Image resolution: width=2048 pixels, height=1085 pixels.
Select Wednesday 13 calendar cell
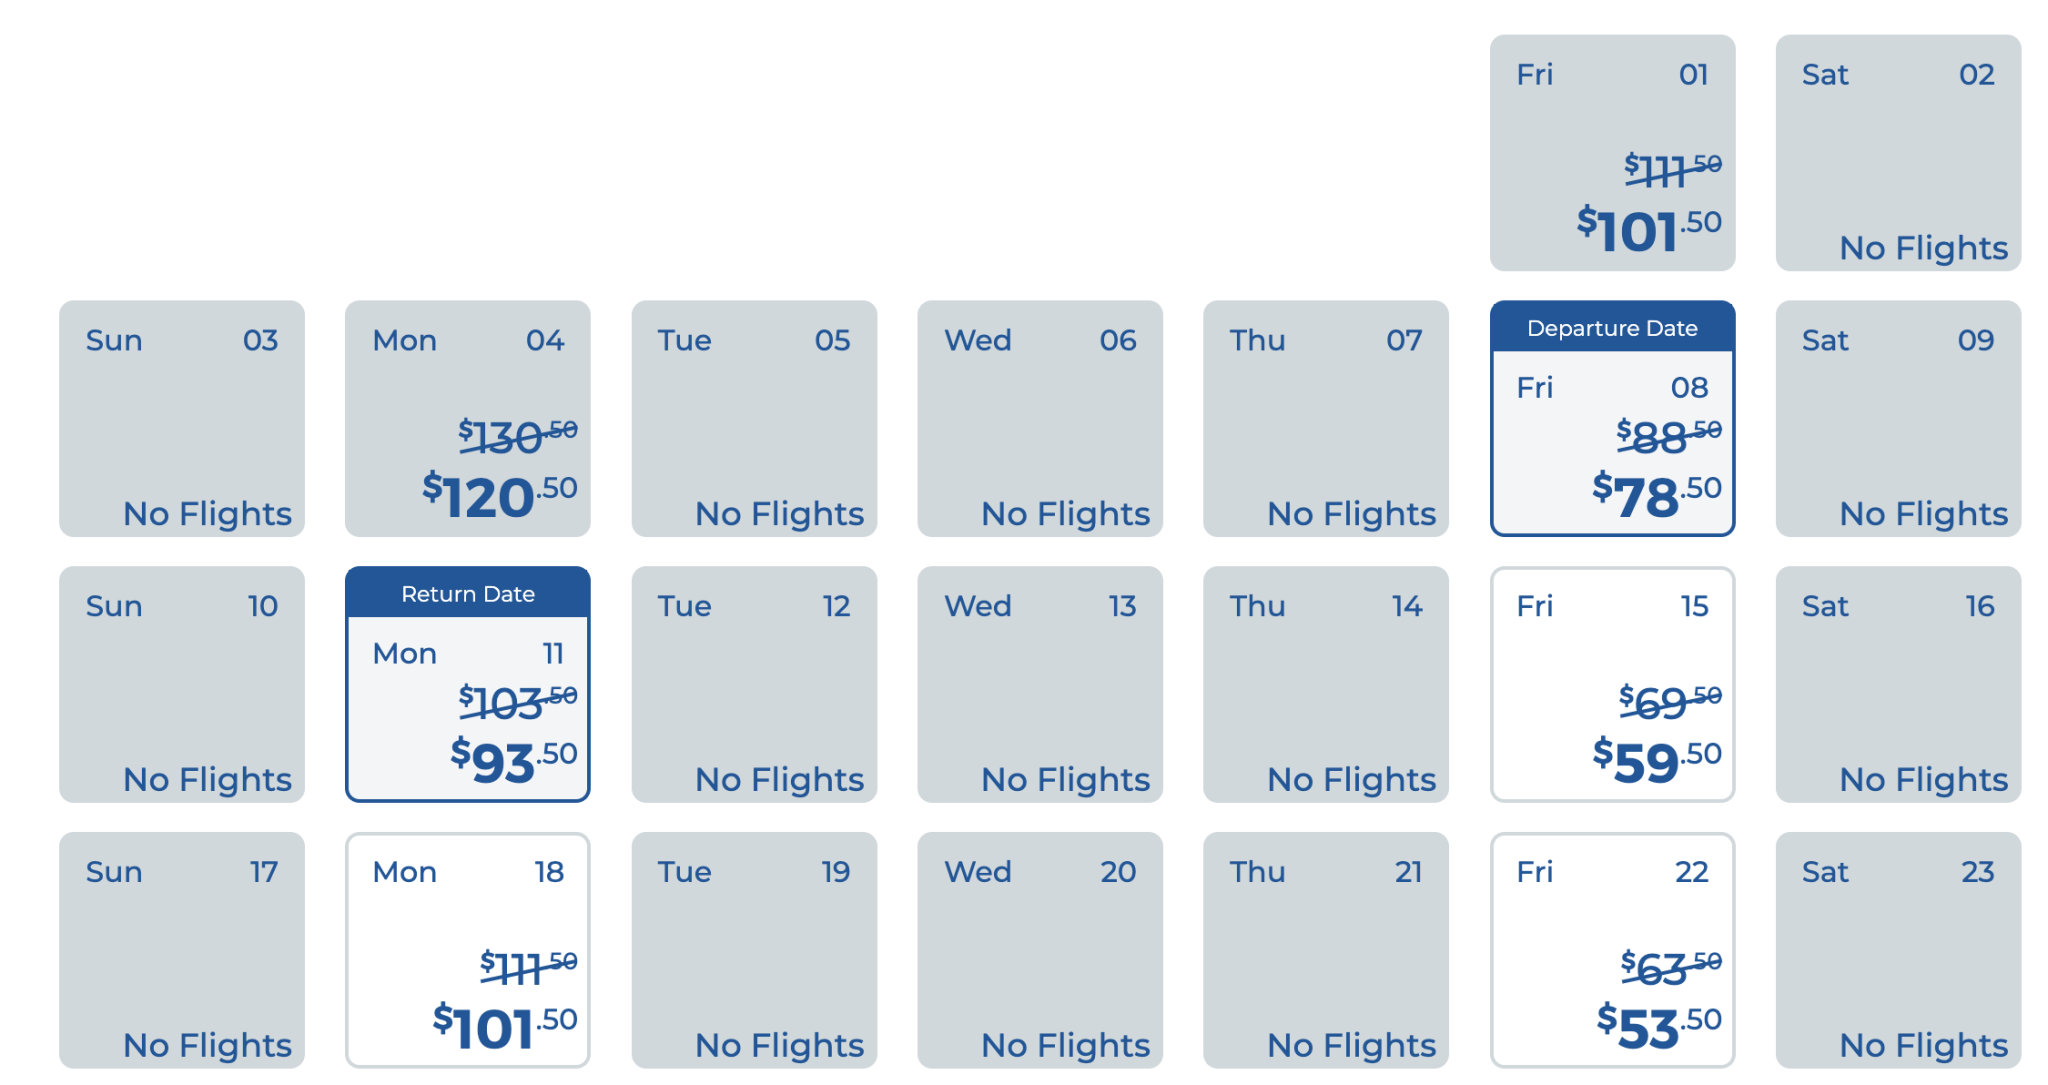click(x=1040, y=685)
